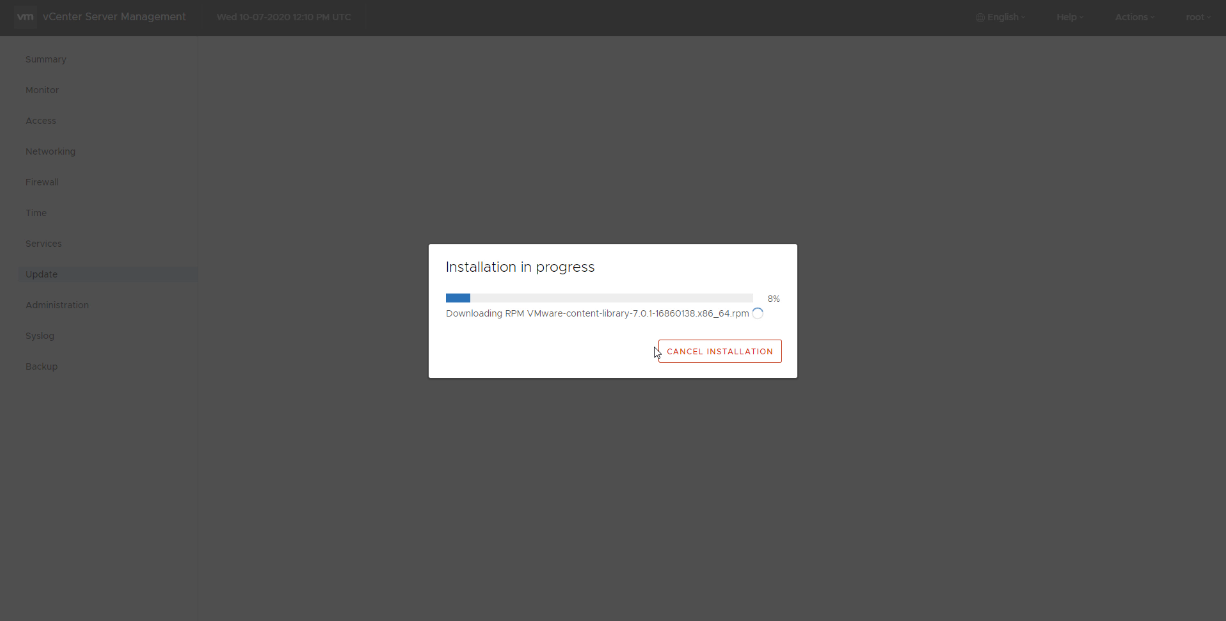
Task: Open the Backup page in sidebar
Action: coord(41,366)
